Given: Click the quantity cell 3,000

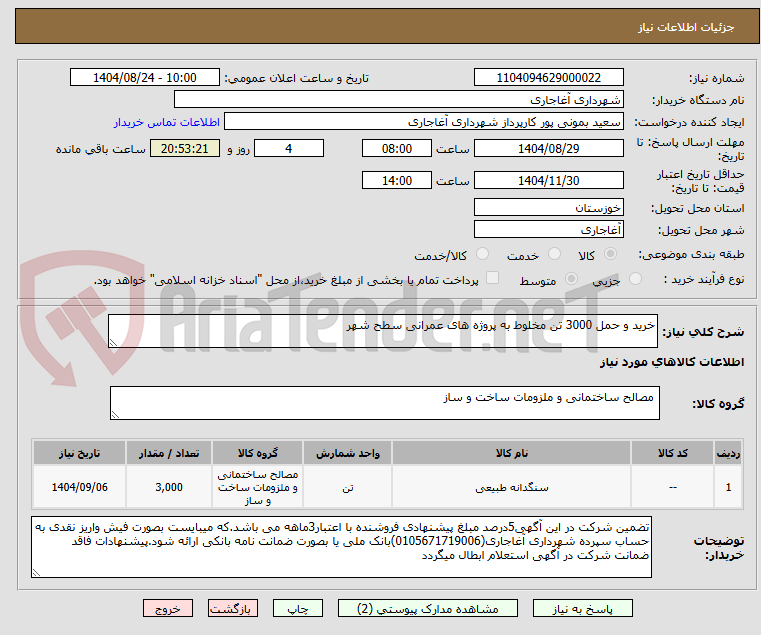Looking at the screenshot, I should pyautogui.click(x=169, y=487).
